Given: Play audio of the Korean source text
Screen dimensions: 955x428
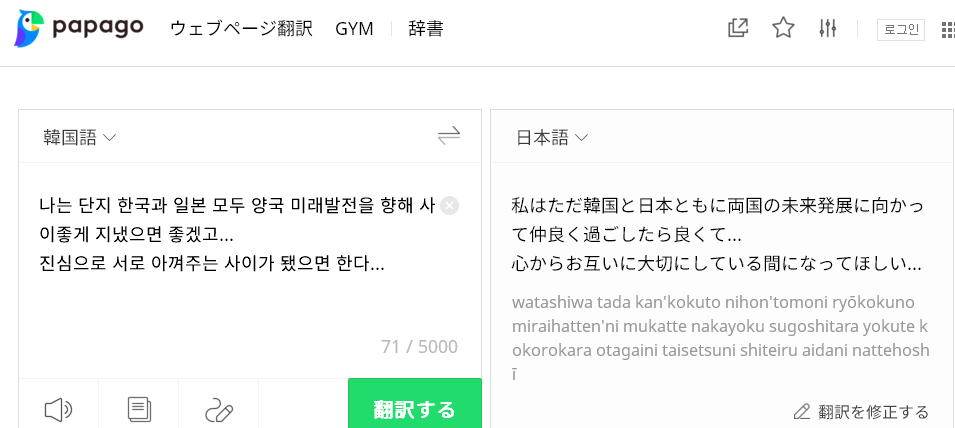Looking at the screenshot, I should 59,409.
